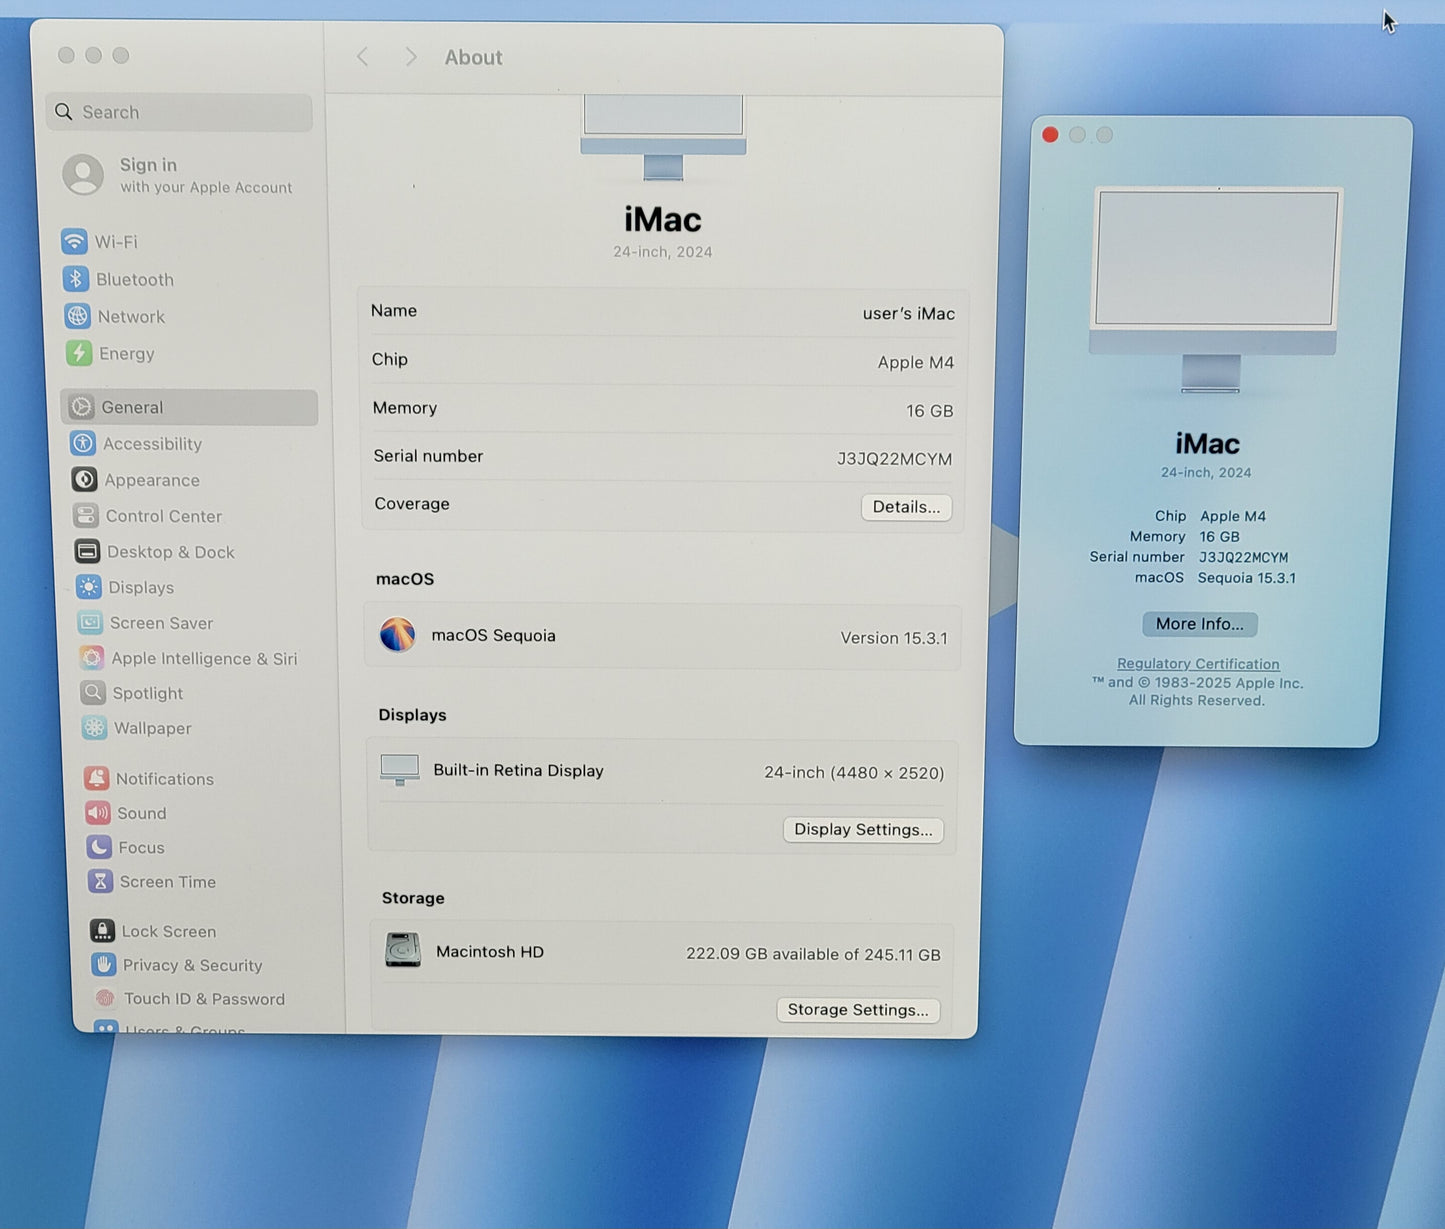The height and width of the screenshot is (1229, 1445).
Task: Open the Wi-Fi settings icon
Action: pos(78,241)
